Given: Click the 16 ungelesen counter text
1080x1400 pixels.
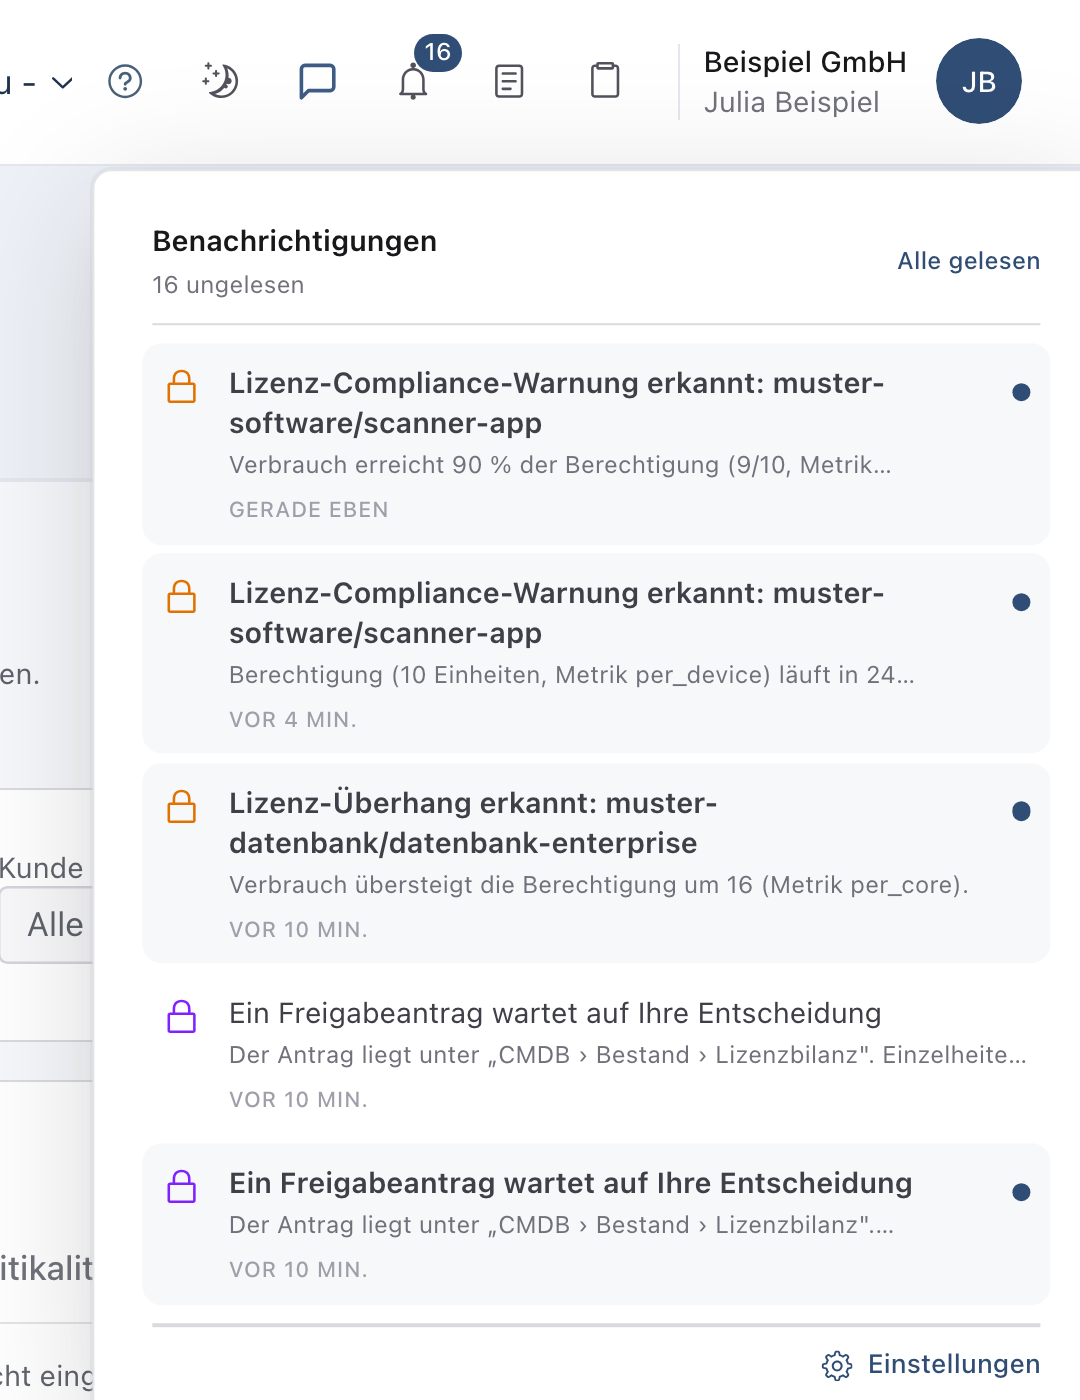Looking at the screenshot, I should [228, 285].
